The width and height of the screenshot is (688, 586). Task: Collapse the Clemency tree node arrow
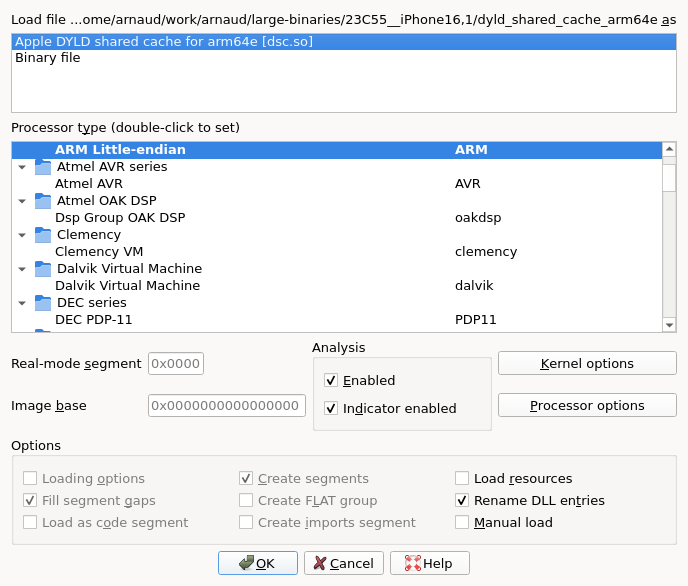tap(22, 235)
